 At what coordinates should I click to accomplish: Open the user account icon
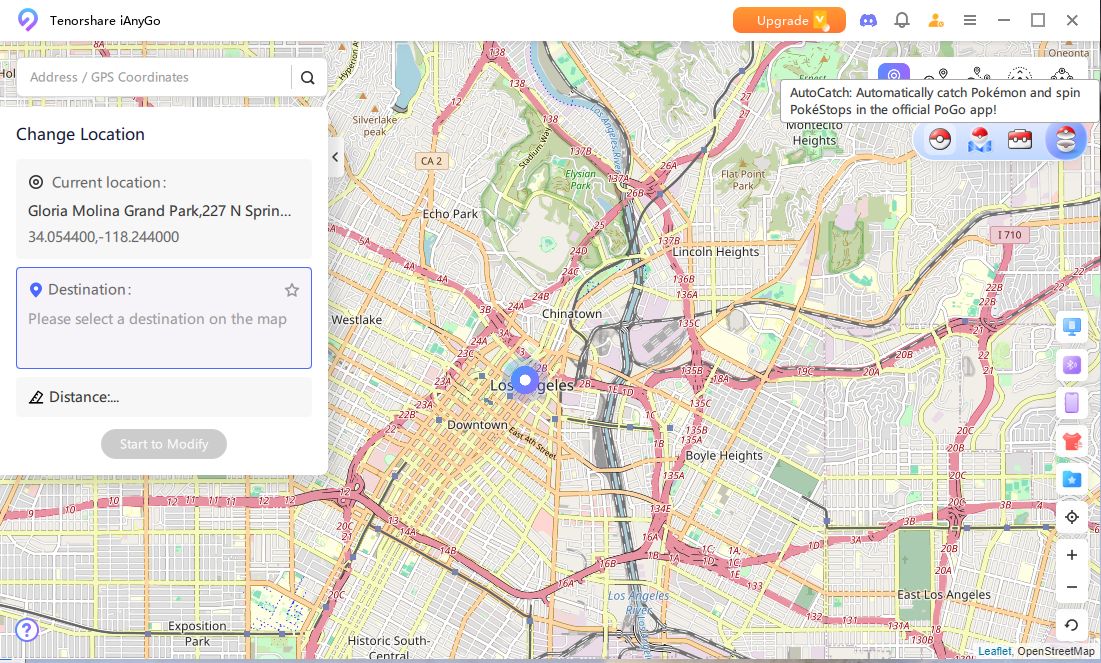pos(936,20)
